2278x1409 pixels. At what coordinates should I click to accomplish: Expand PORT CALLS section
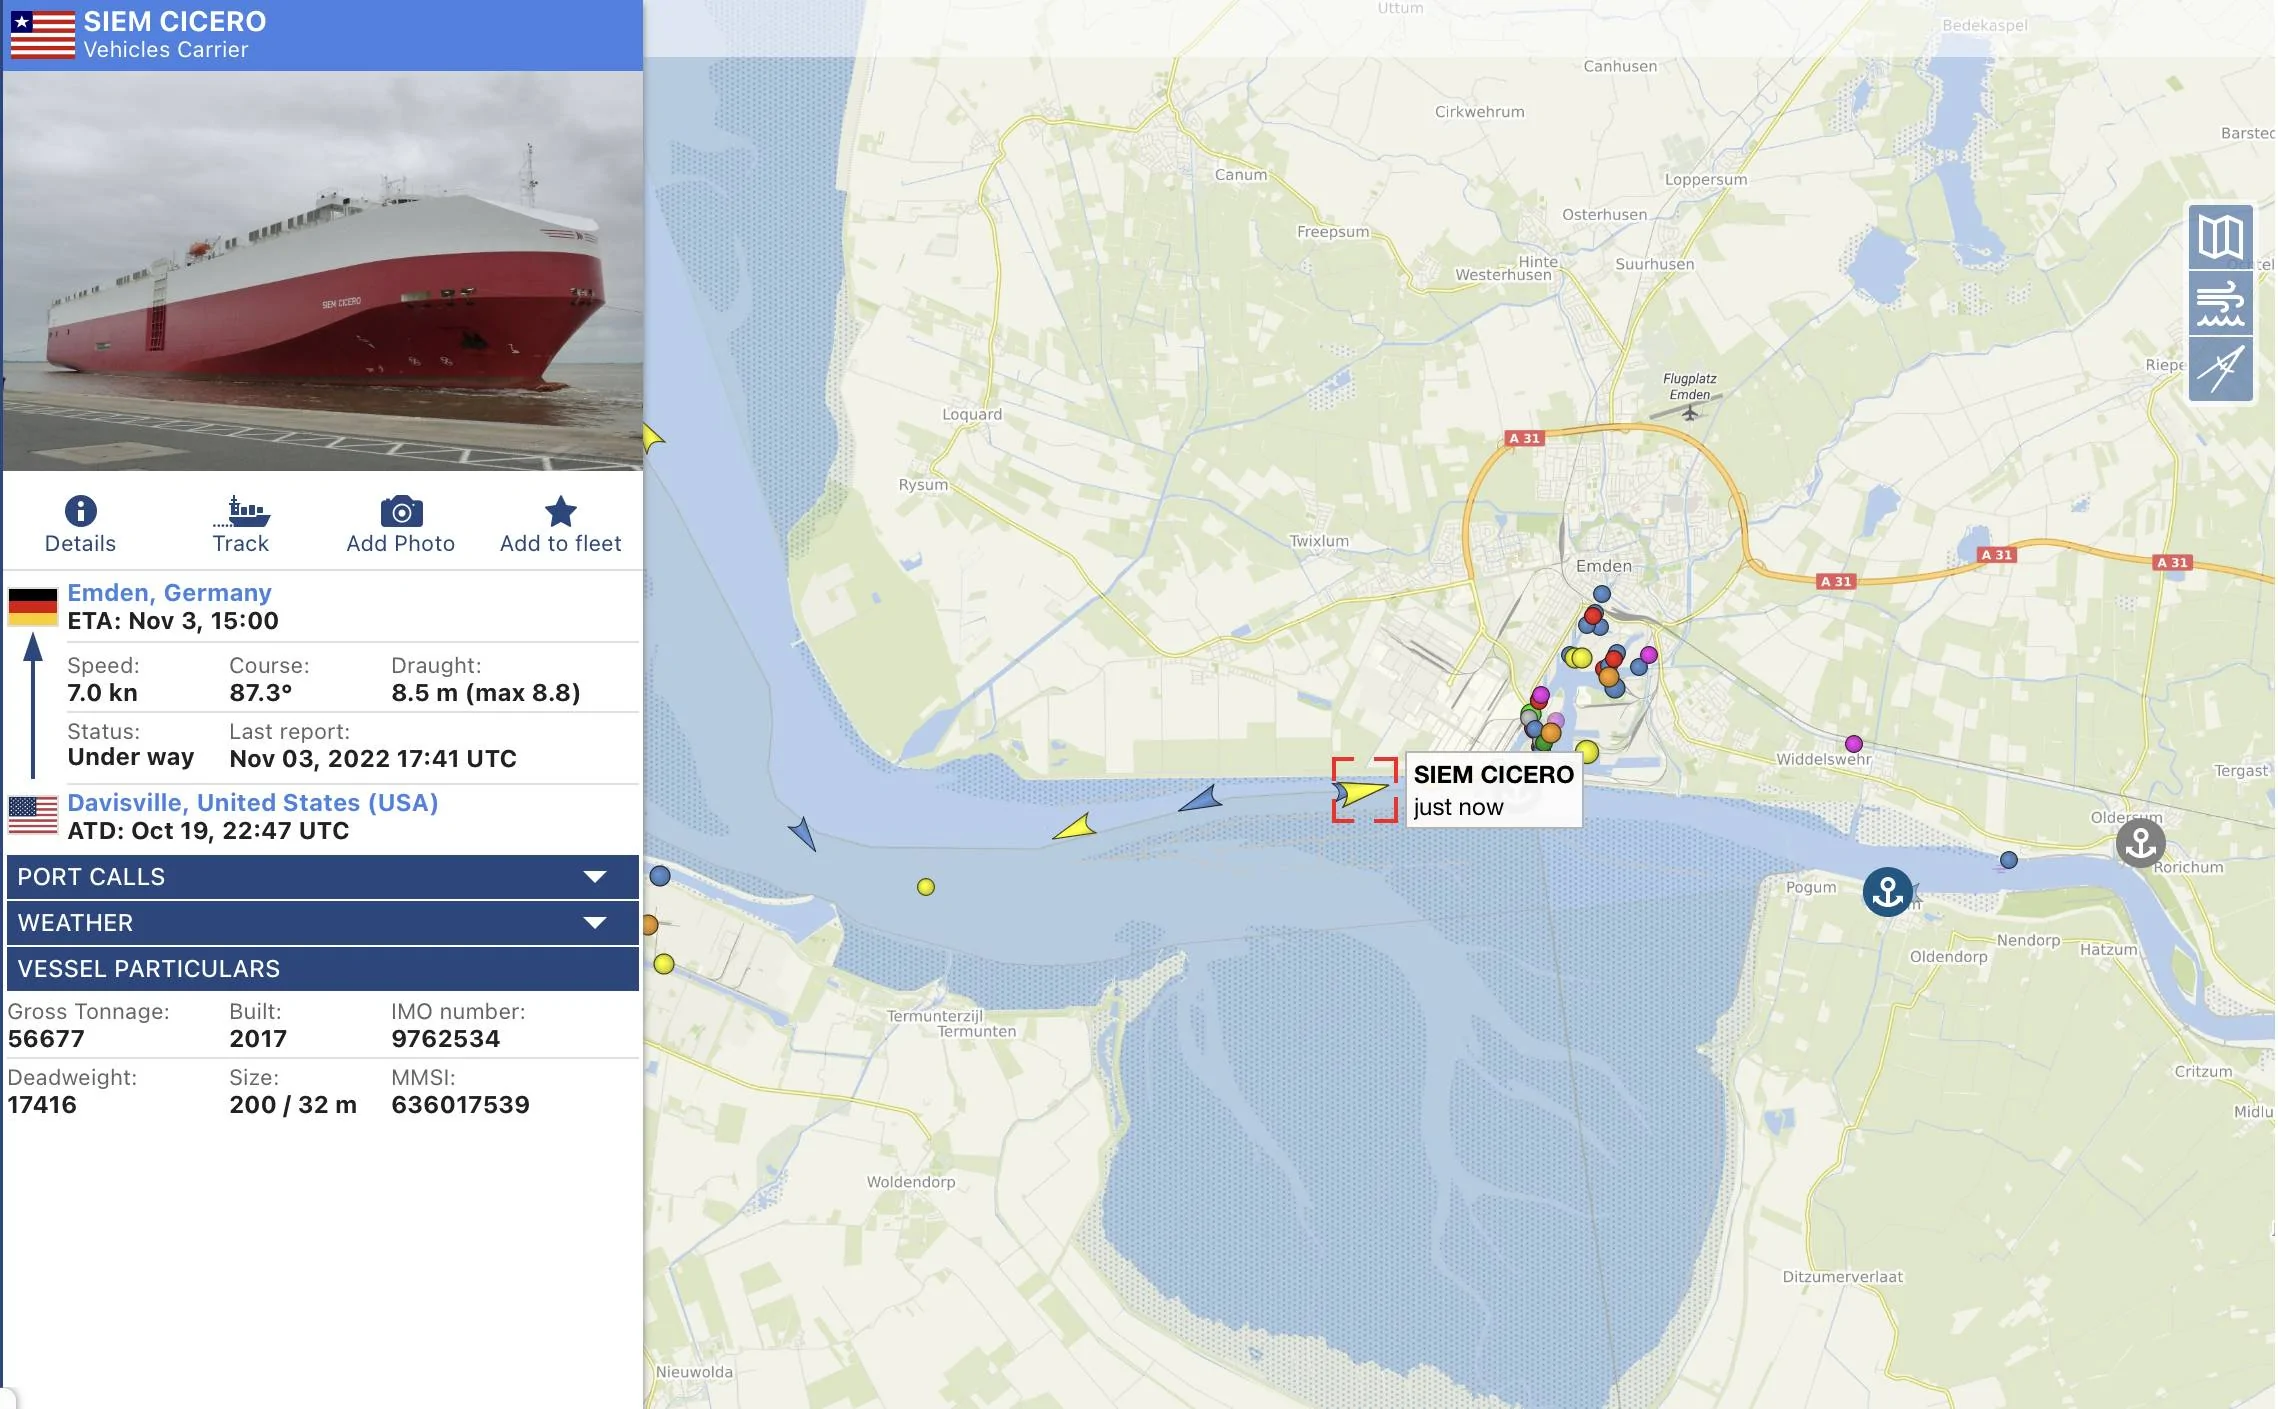(322, 877)
